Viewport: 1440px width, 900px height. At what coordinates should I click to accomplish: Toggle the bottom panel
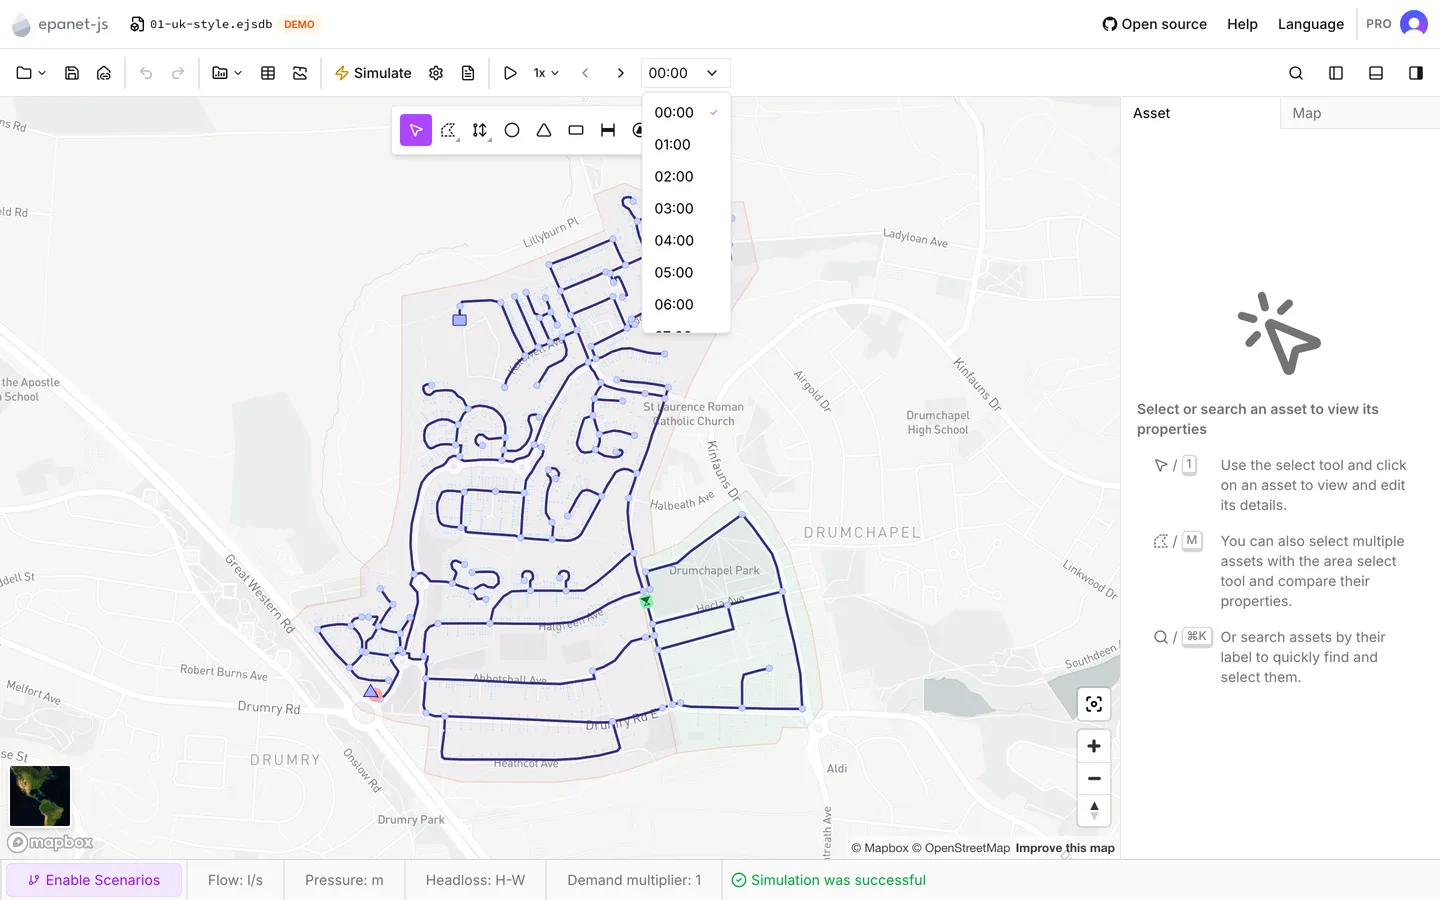(x=1376, y=73)
